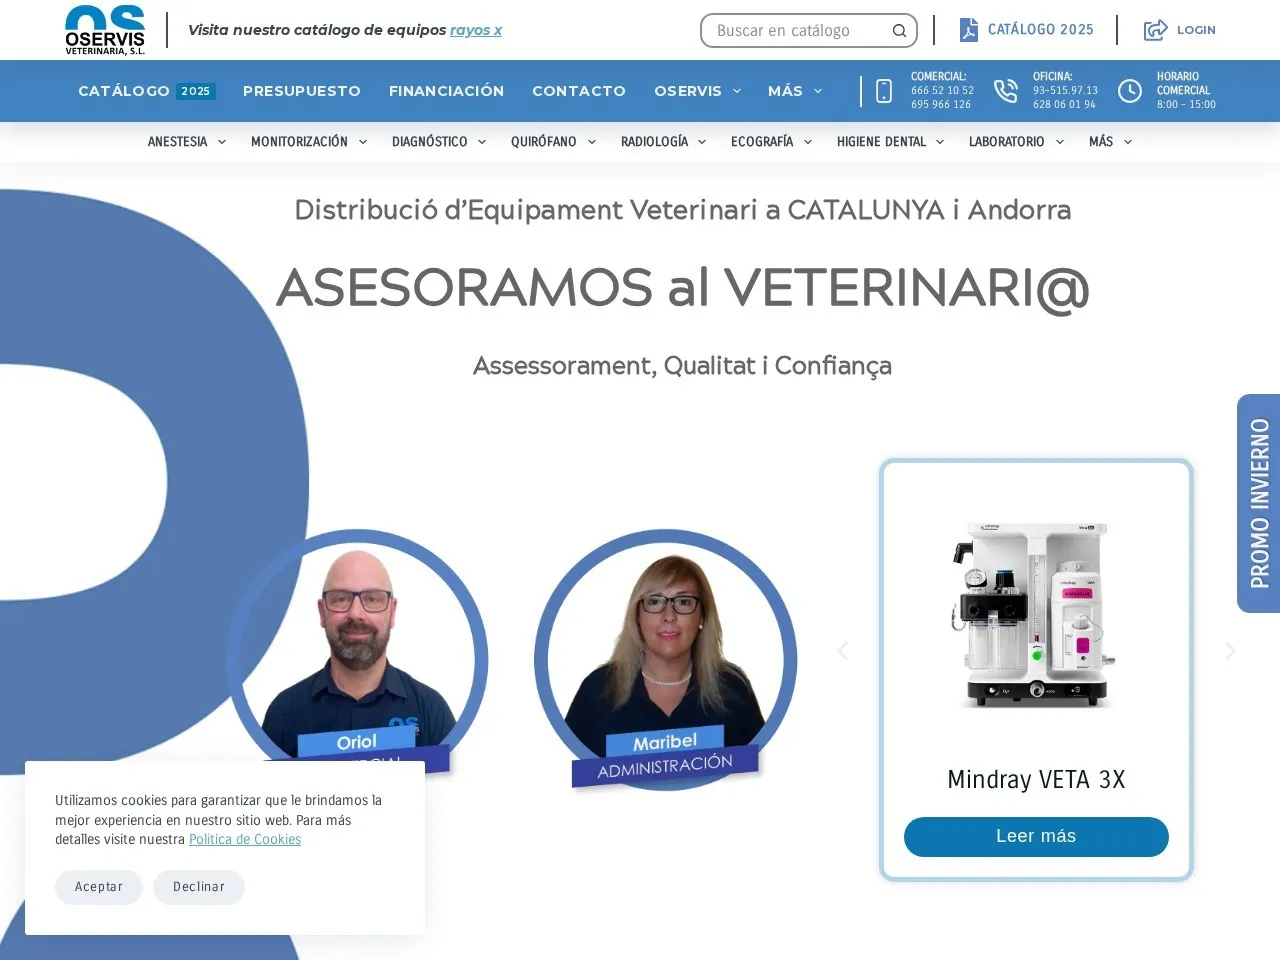The height and width of the screenshot is (960, 1280).
Task: Click office phone number 628 06 01 94
Action: click(1064, 104)
